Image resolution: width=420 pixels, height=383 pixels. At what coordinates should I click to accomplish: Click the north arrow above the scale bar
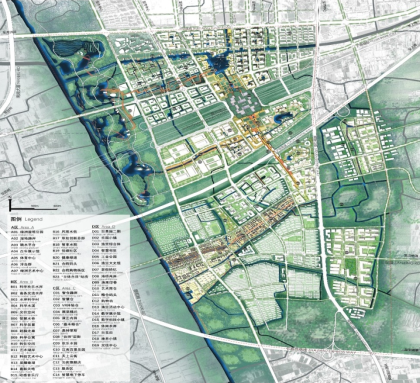[x=10, y=204]
